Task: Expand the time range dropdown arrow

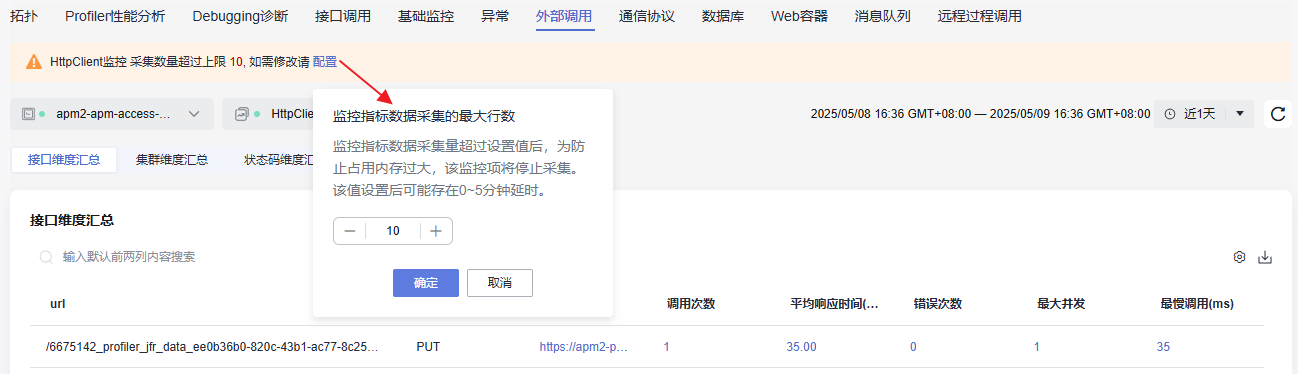Action: [x=1240, y=113]
